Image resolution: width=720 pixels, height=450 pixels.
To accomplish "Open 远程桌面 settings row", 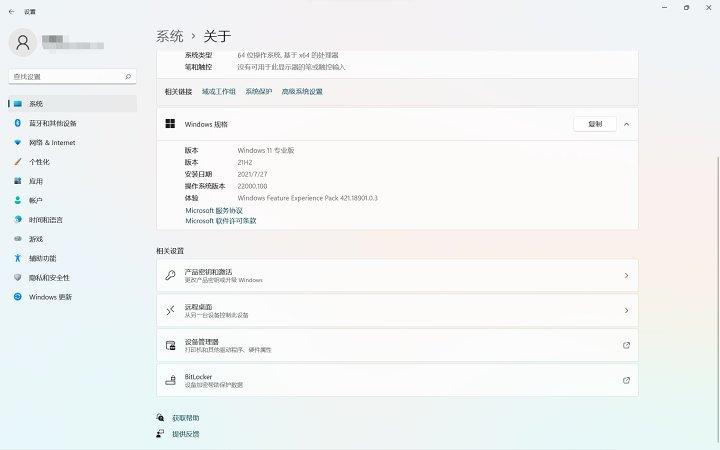I will pyautogui.click(x=397, y=310).
